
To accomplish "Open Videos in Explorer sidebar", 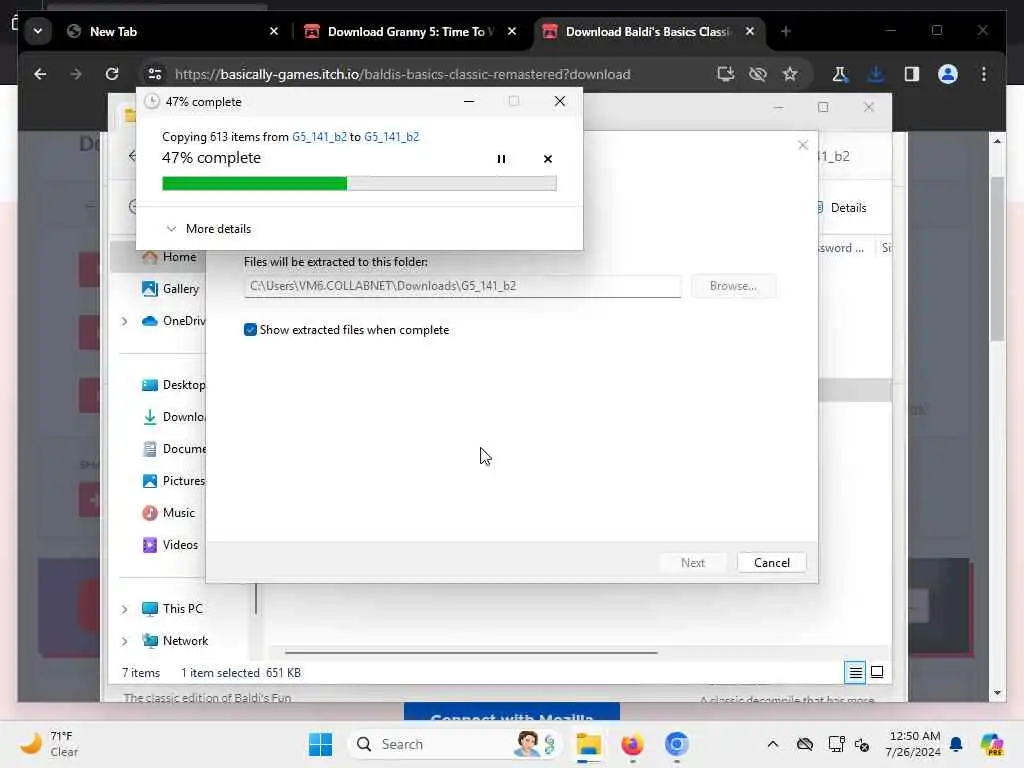I will (170, 545).
